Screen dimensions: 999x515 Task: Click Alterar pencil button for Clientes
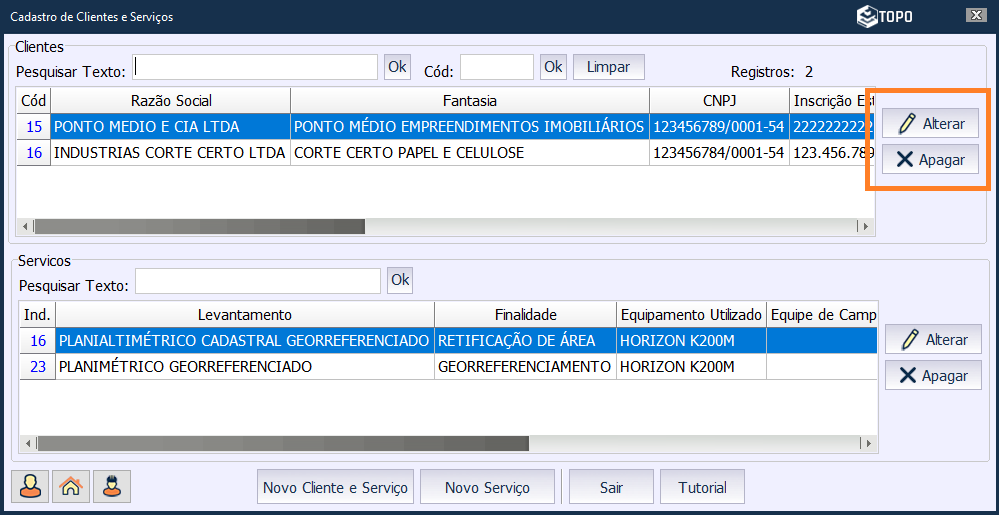(930, 124)
